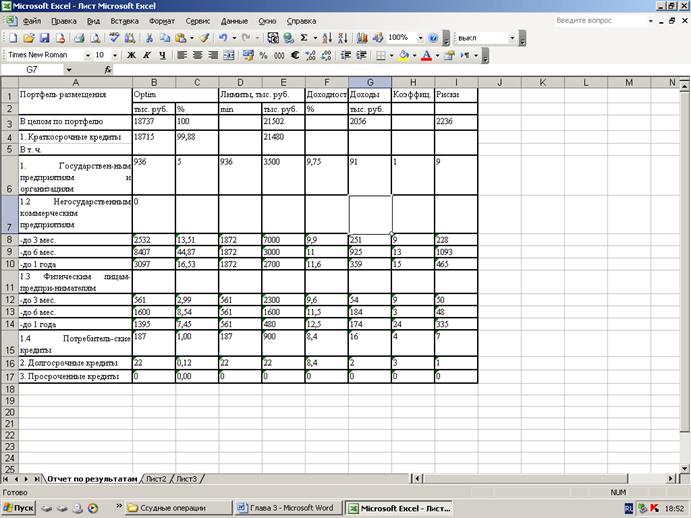Image resolution: width=691 pixels, height=518 pixels.
Task: Align cell text to the left
Action: point(182,55)
